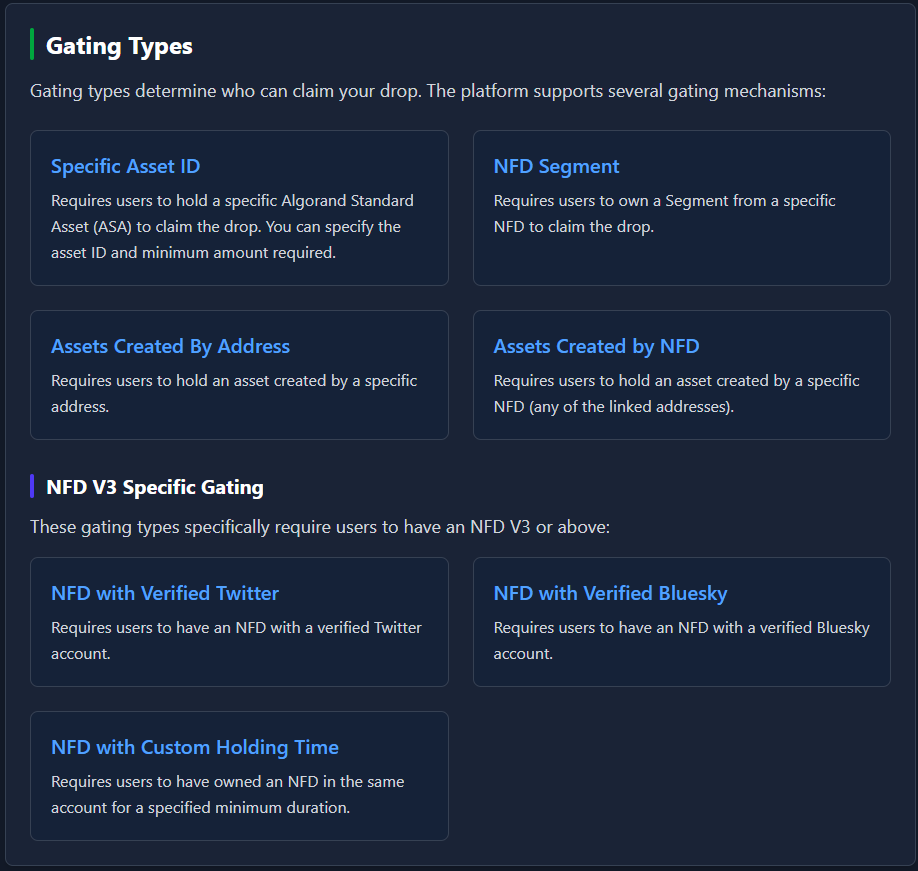This screenshot has height=871, width=918.
Task: Click the minimum duration description text
Action: [x=227, y=794]
